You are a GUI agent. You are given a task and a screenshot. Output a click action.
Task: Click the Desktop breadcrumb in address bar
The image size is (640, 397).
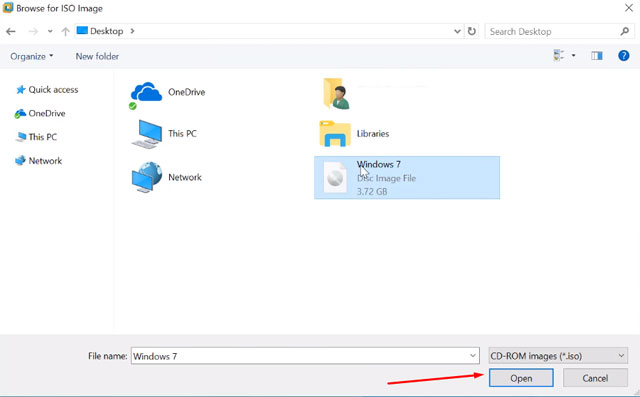click(107, 31)
